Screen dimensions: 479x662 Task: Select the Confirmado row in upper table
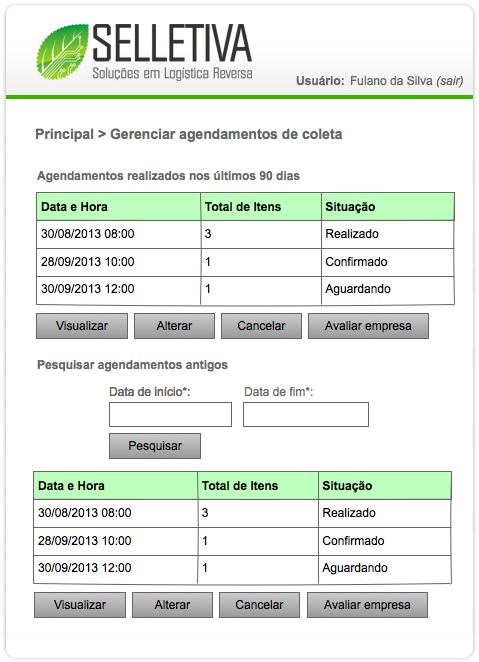pos(245,262)
